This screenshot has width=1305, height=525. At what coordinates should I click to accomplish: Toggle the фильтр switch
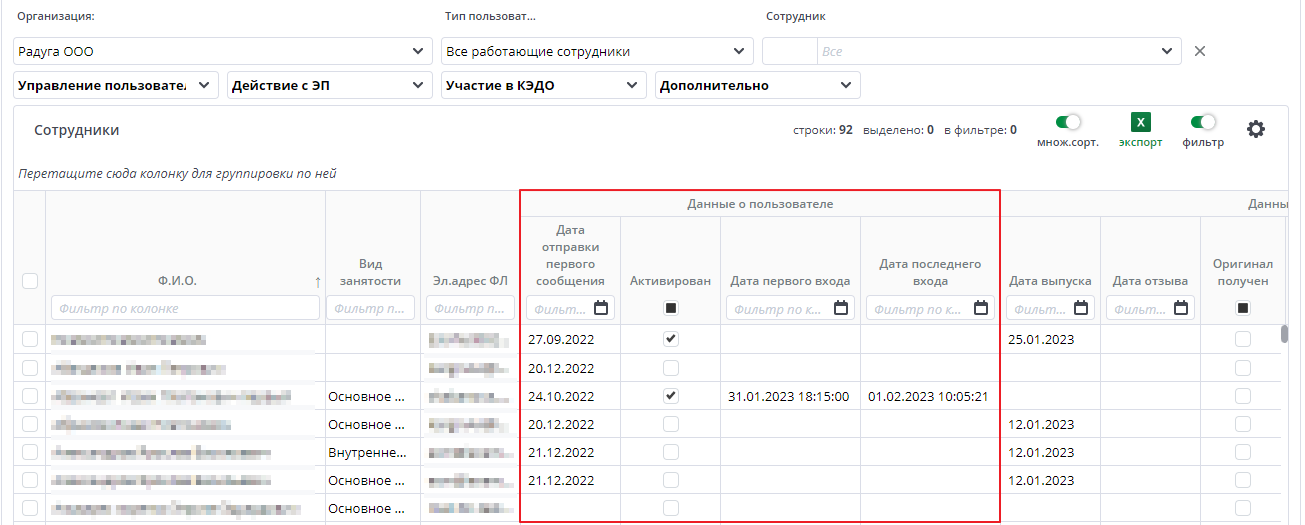(1203, 122)
